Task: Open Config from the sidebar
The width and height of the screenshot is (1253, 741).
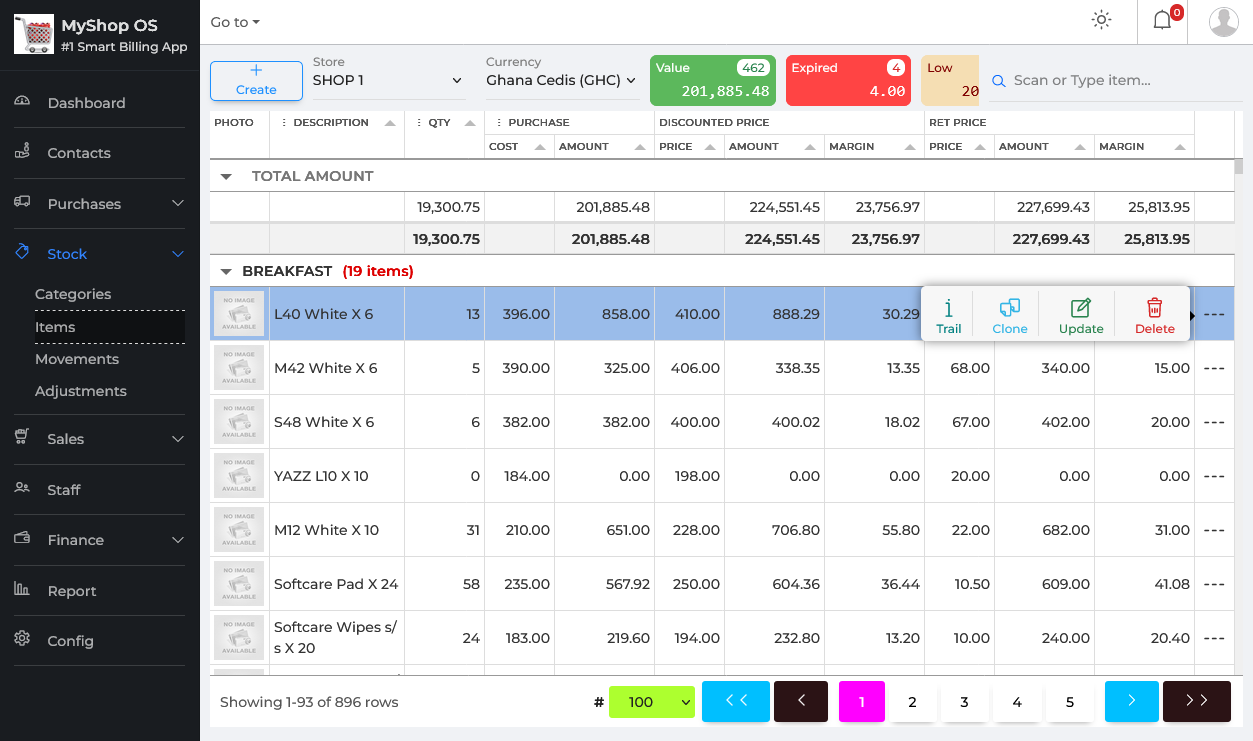Action: 70,641
